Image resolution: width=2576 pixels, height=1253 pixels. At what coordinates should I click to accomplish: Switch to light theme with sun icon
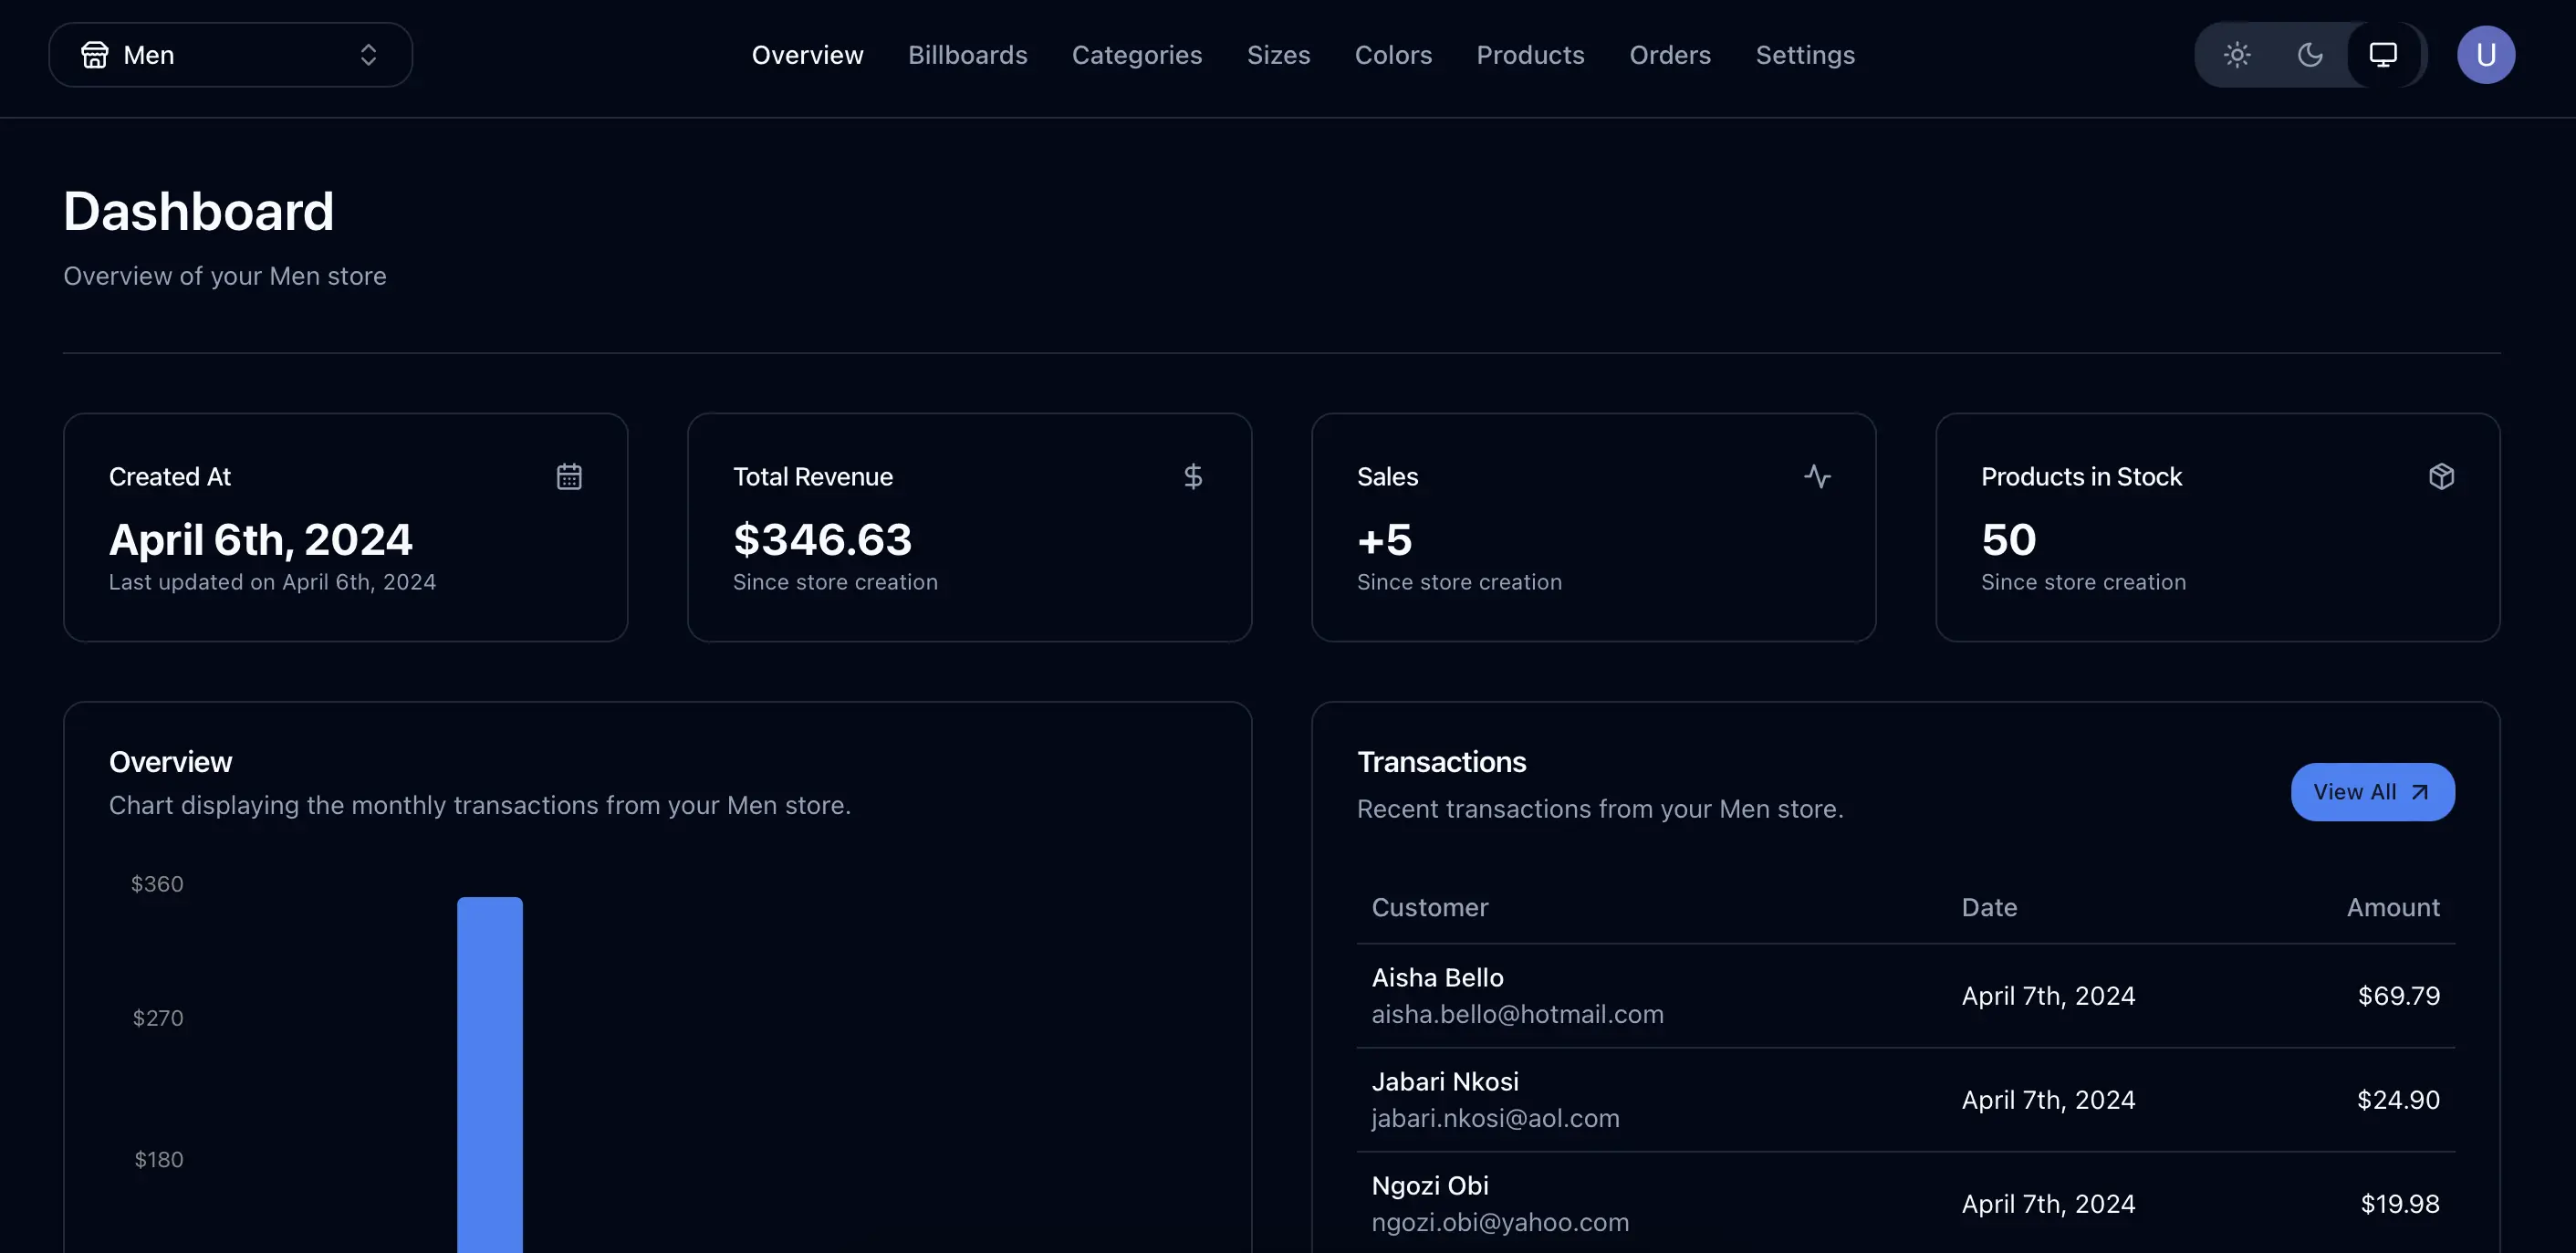coord(2237,55)
